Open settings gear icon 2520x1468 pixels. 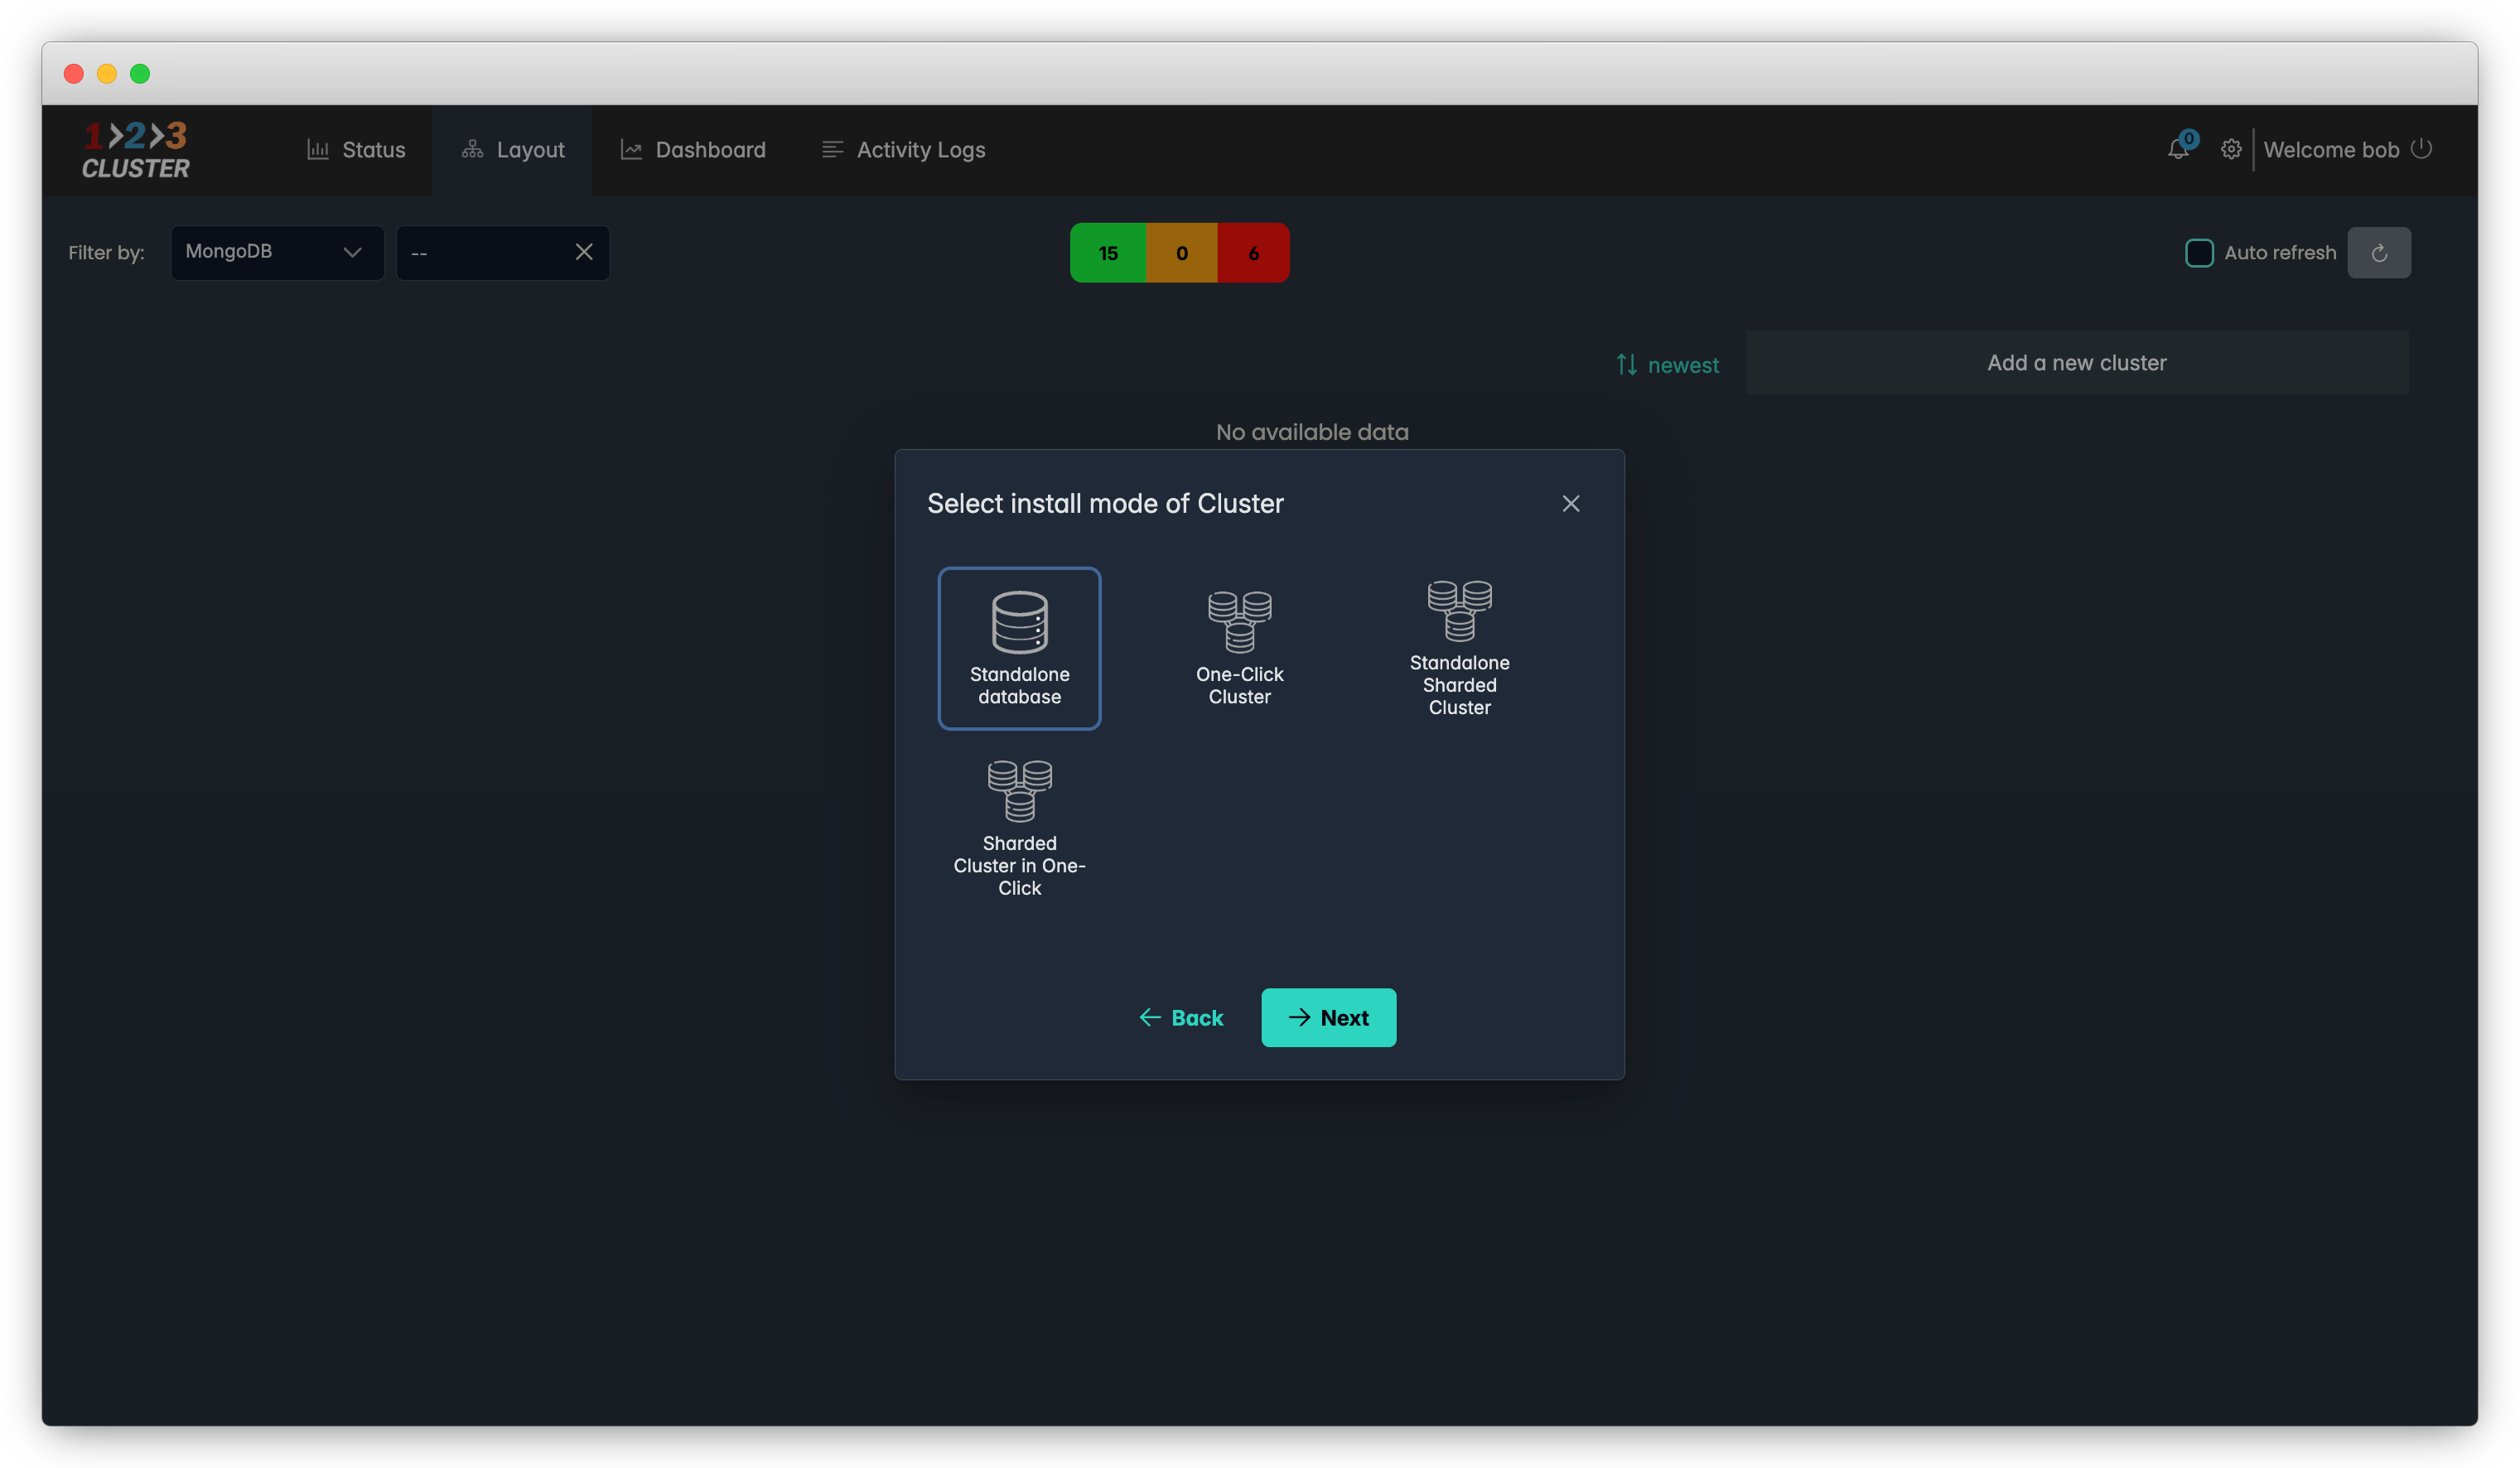coord(2231,150)
